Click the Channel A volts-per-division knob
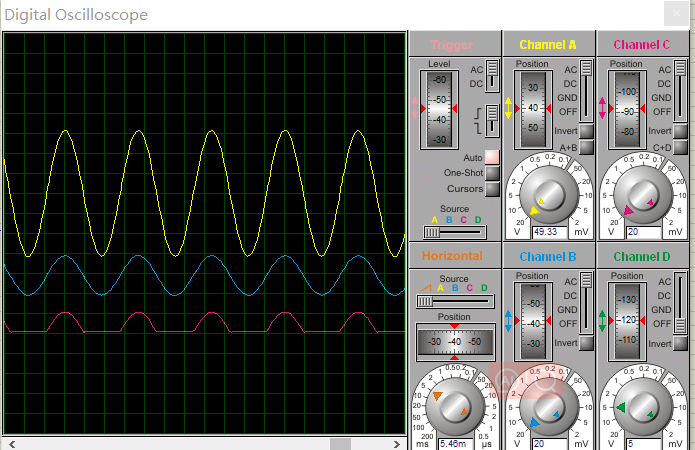Viewport: 695px width, 450px height. (549, 194)
